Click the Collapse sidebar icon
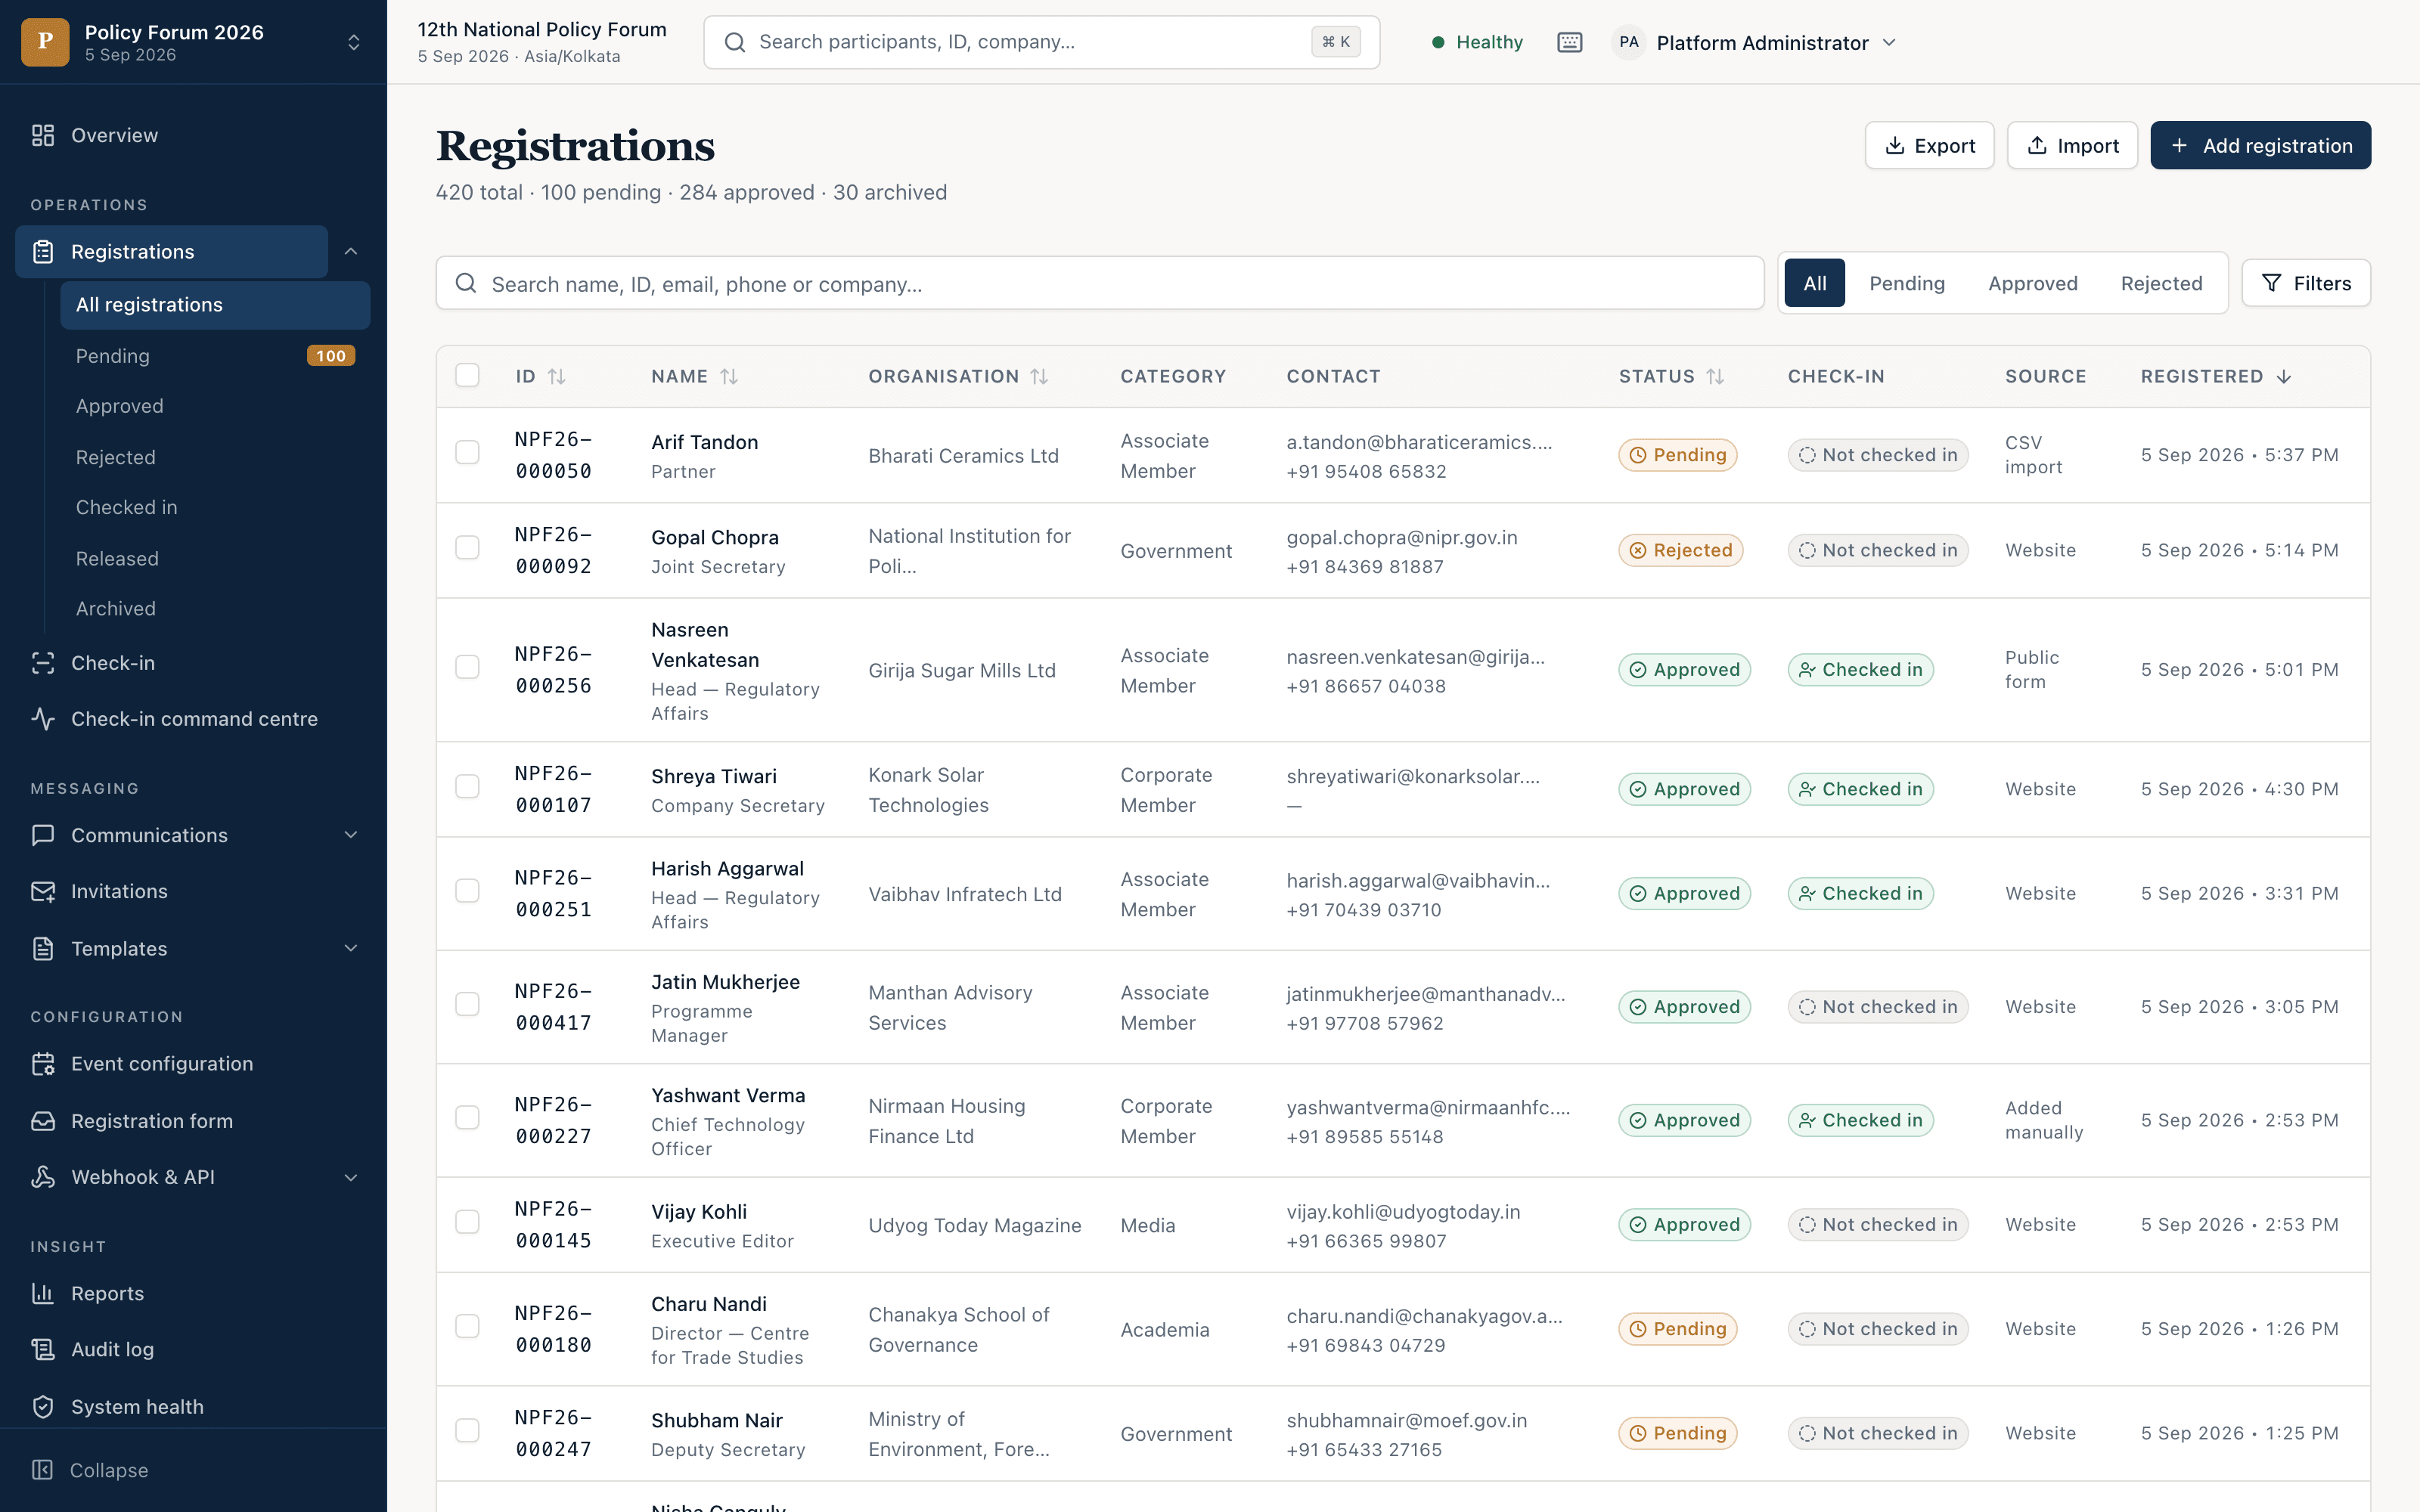The image size is (2420, 1512). click(x=42, y=1470)
